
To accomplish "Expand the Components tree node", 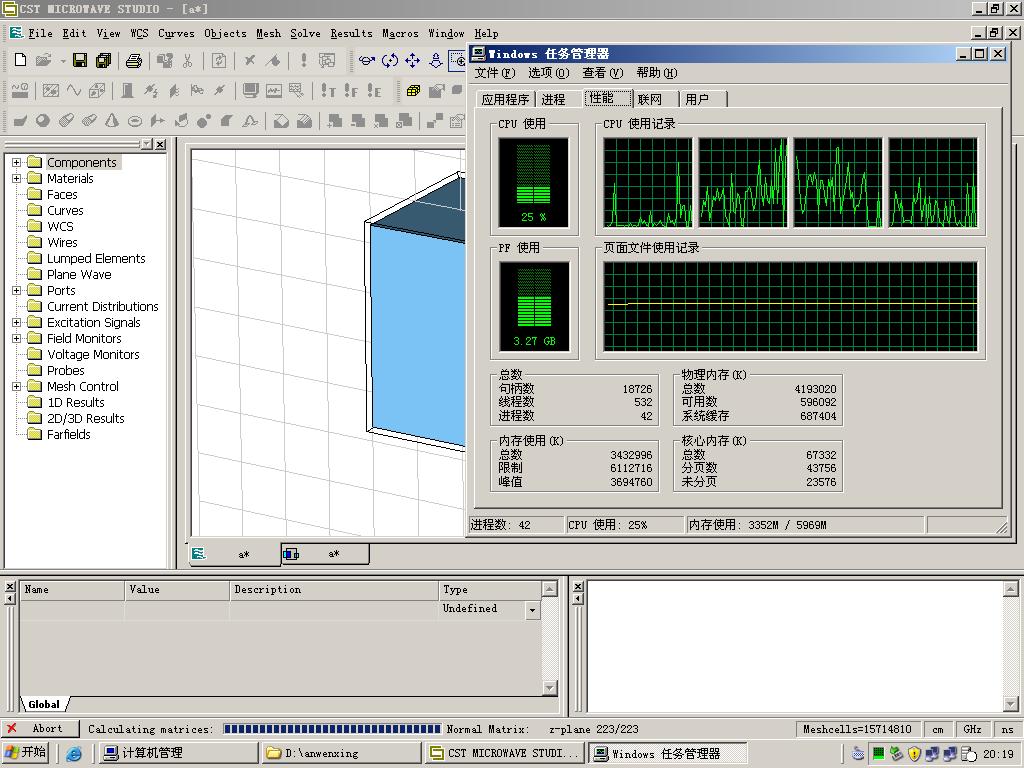I will click(16, 163).
